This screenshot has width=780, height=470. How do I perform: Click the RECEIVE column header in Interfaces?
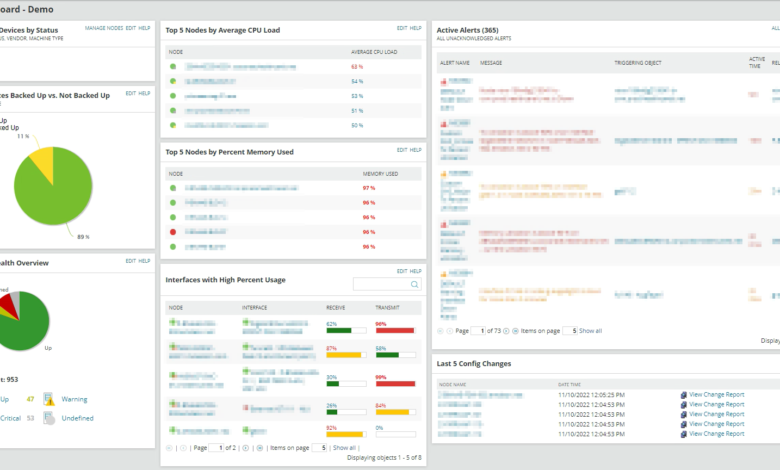coord(336,307)
